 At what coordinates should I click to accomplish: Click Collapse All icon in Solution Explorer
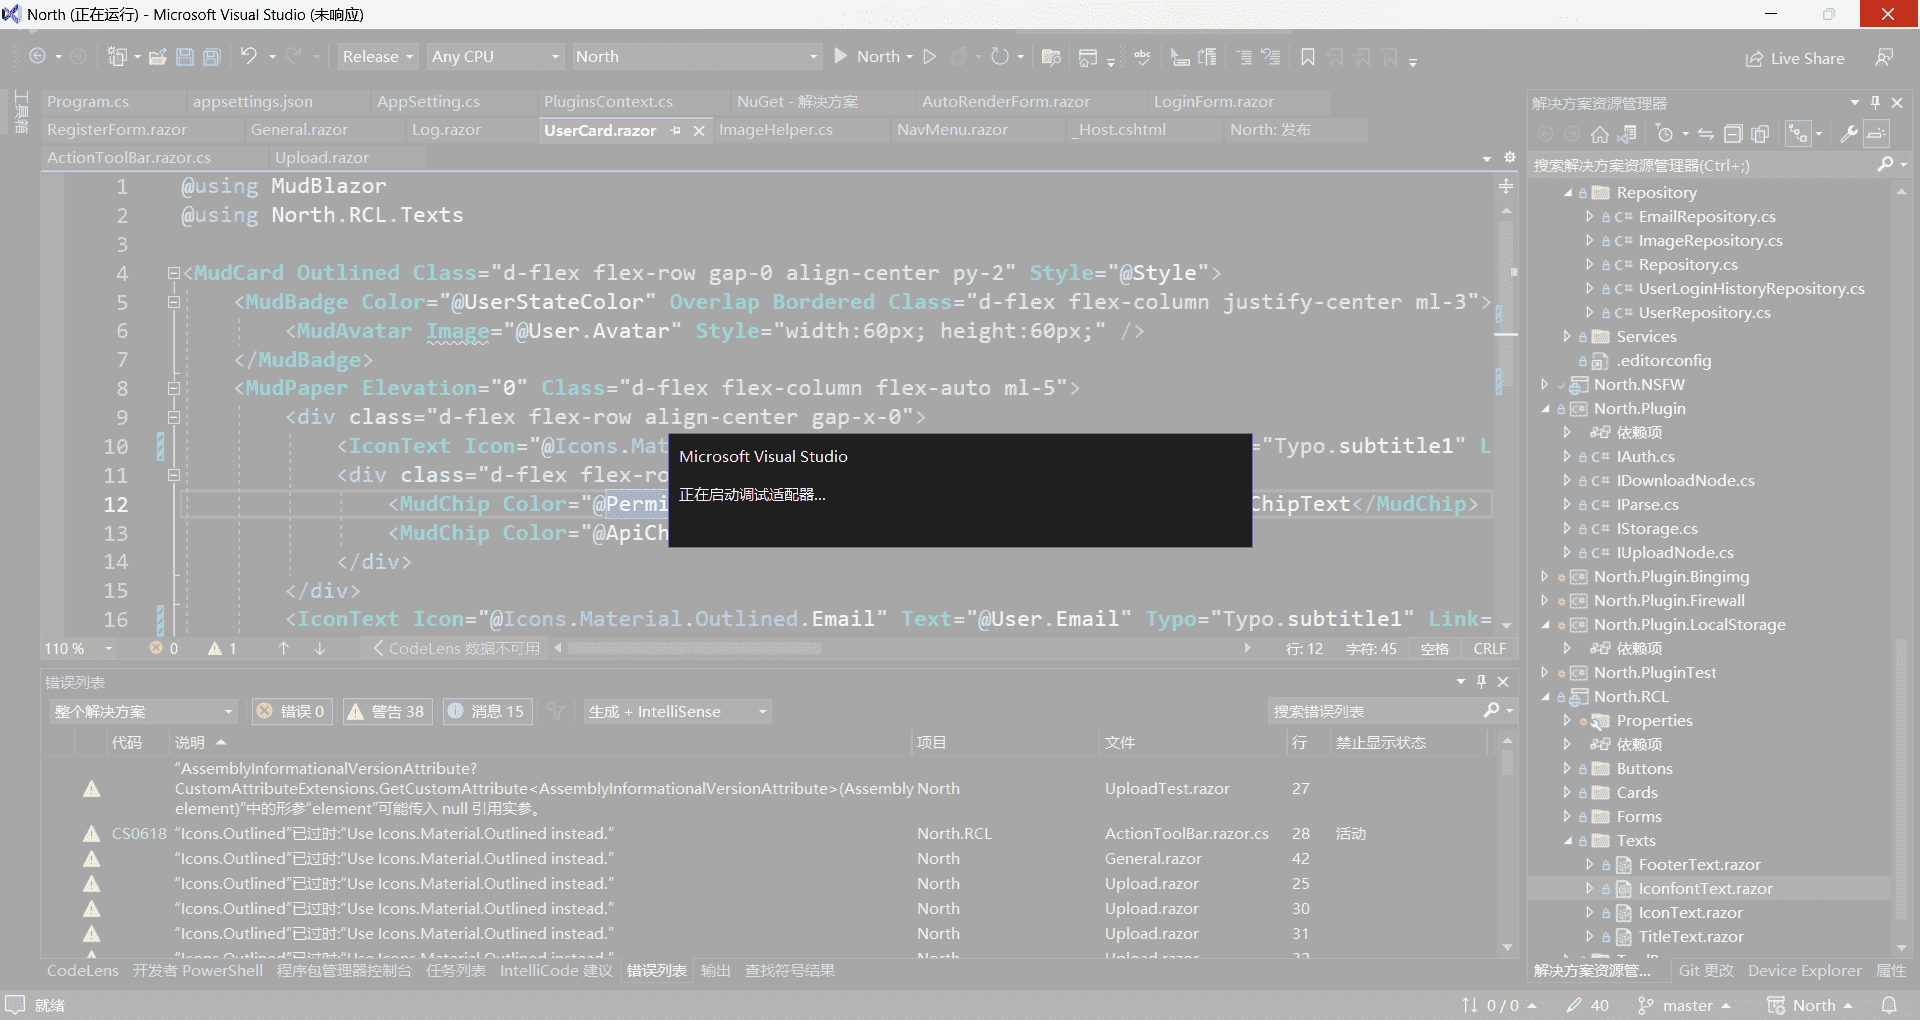click(x=1733, y=134)
